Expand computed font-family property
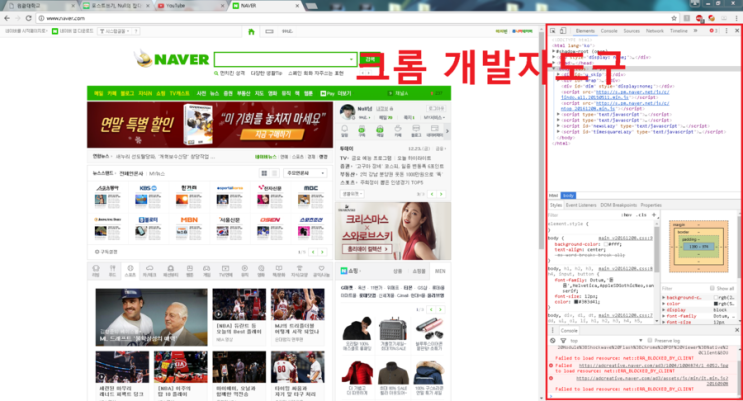The height and width of the screenshot is (401, 743). click(x=663, y=316)
